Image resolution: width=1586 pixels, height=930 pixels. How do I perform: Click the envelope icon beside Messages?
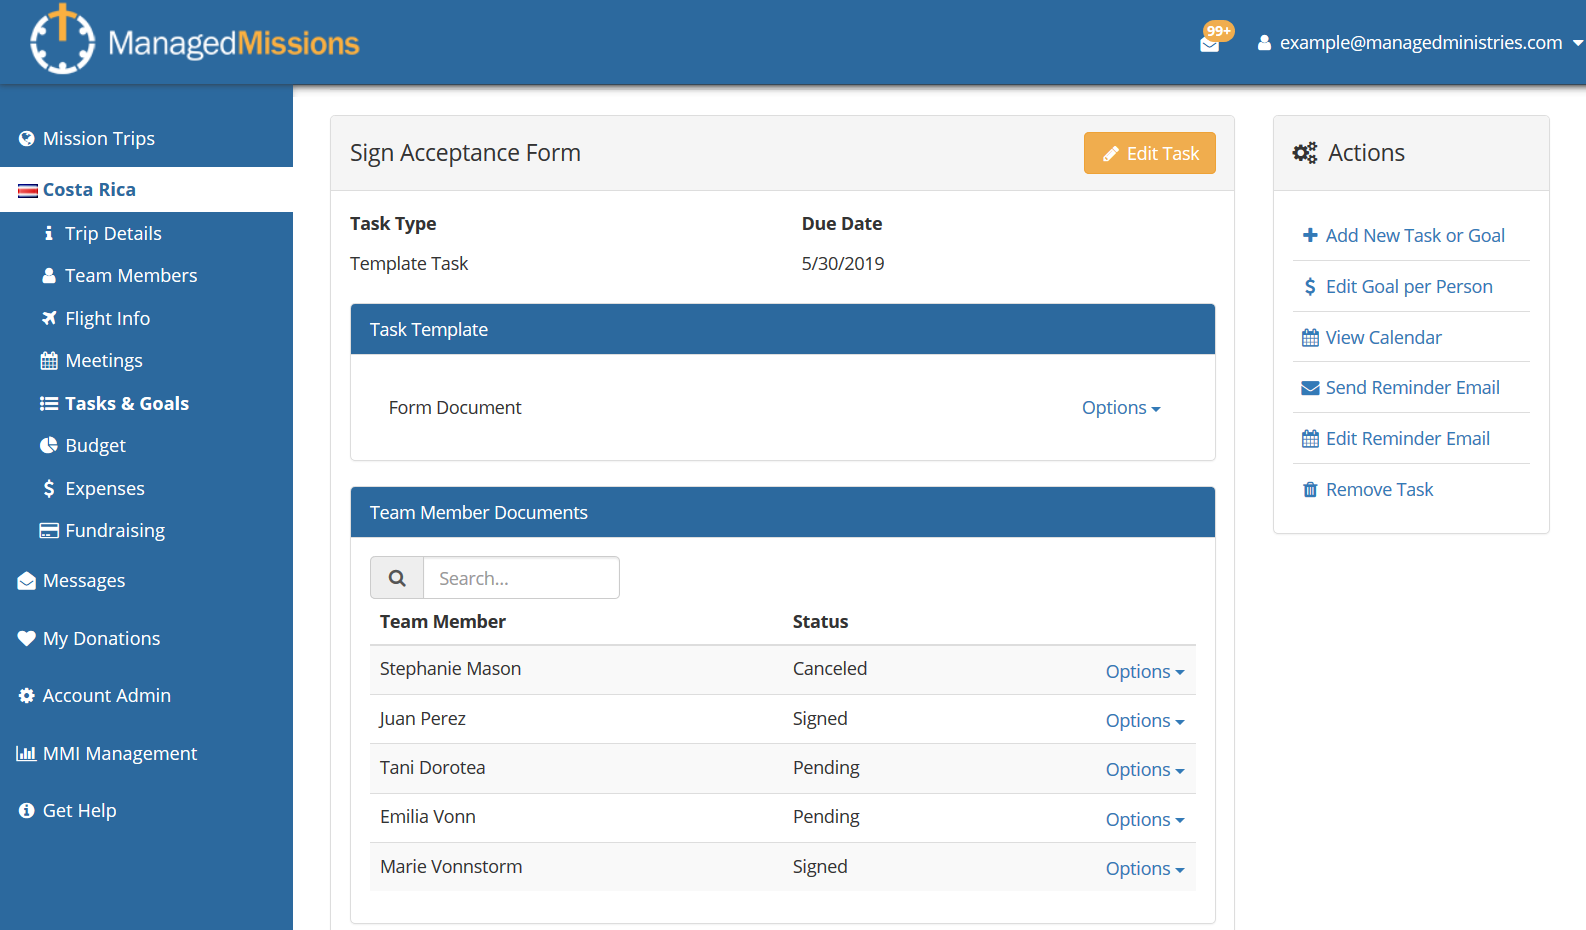(27, 581)
